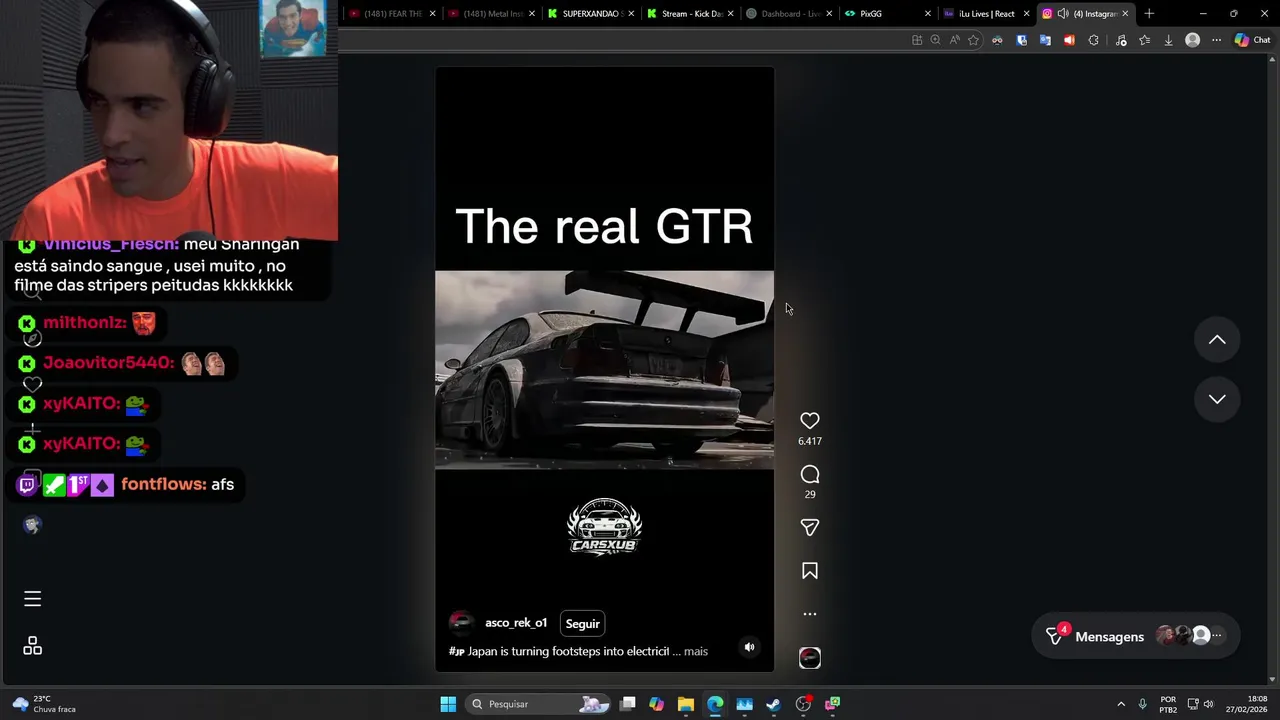Open the Edge downloads panel
The height and width of the screenshot is (720, 1280).
[1168, 40]
